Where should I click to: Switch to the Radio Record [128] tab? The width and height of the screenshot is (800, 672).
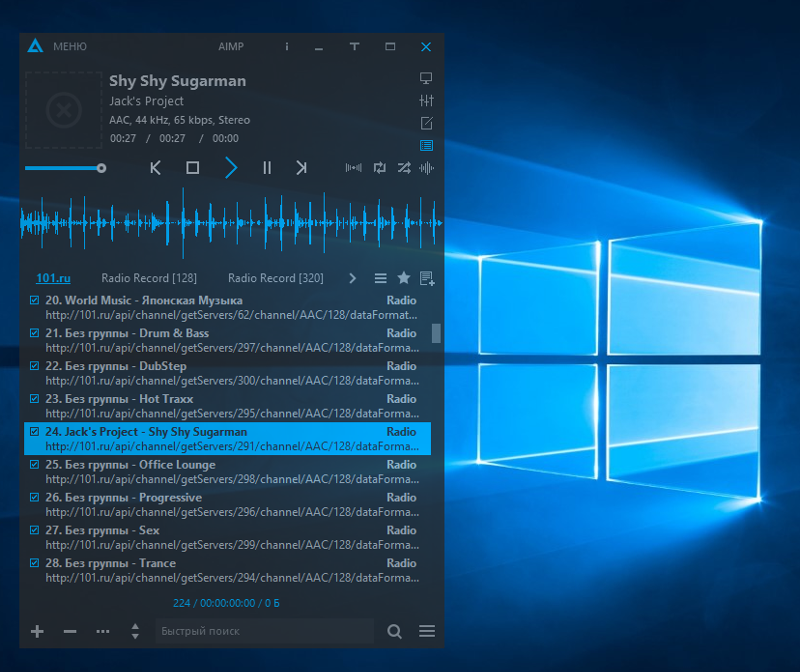[x=149, y=278]
